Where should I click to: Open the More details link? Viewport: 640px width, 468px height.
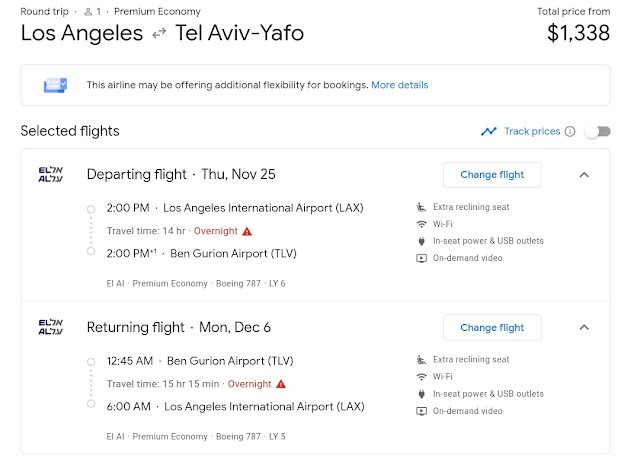pos(399,85)
